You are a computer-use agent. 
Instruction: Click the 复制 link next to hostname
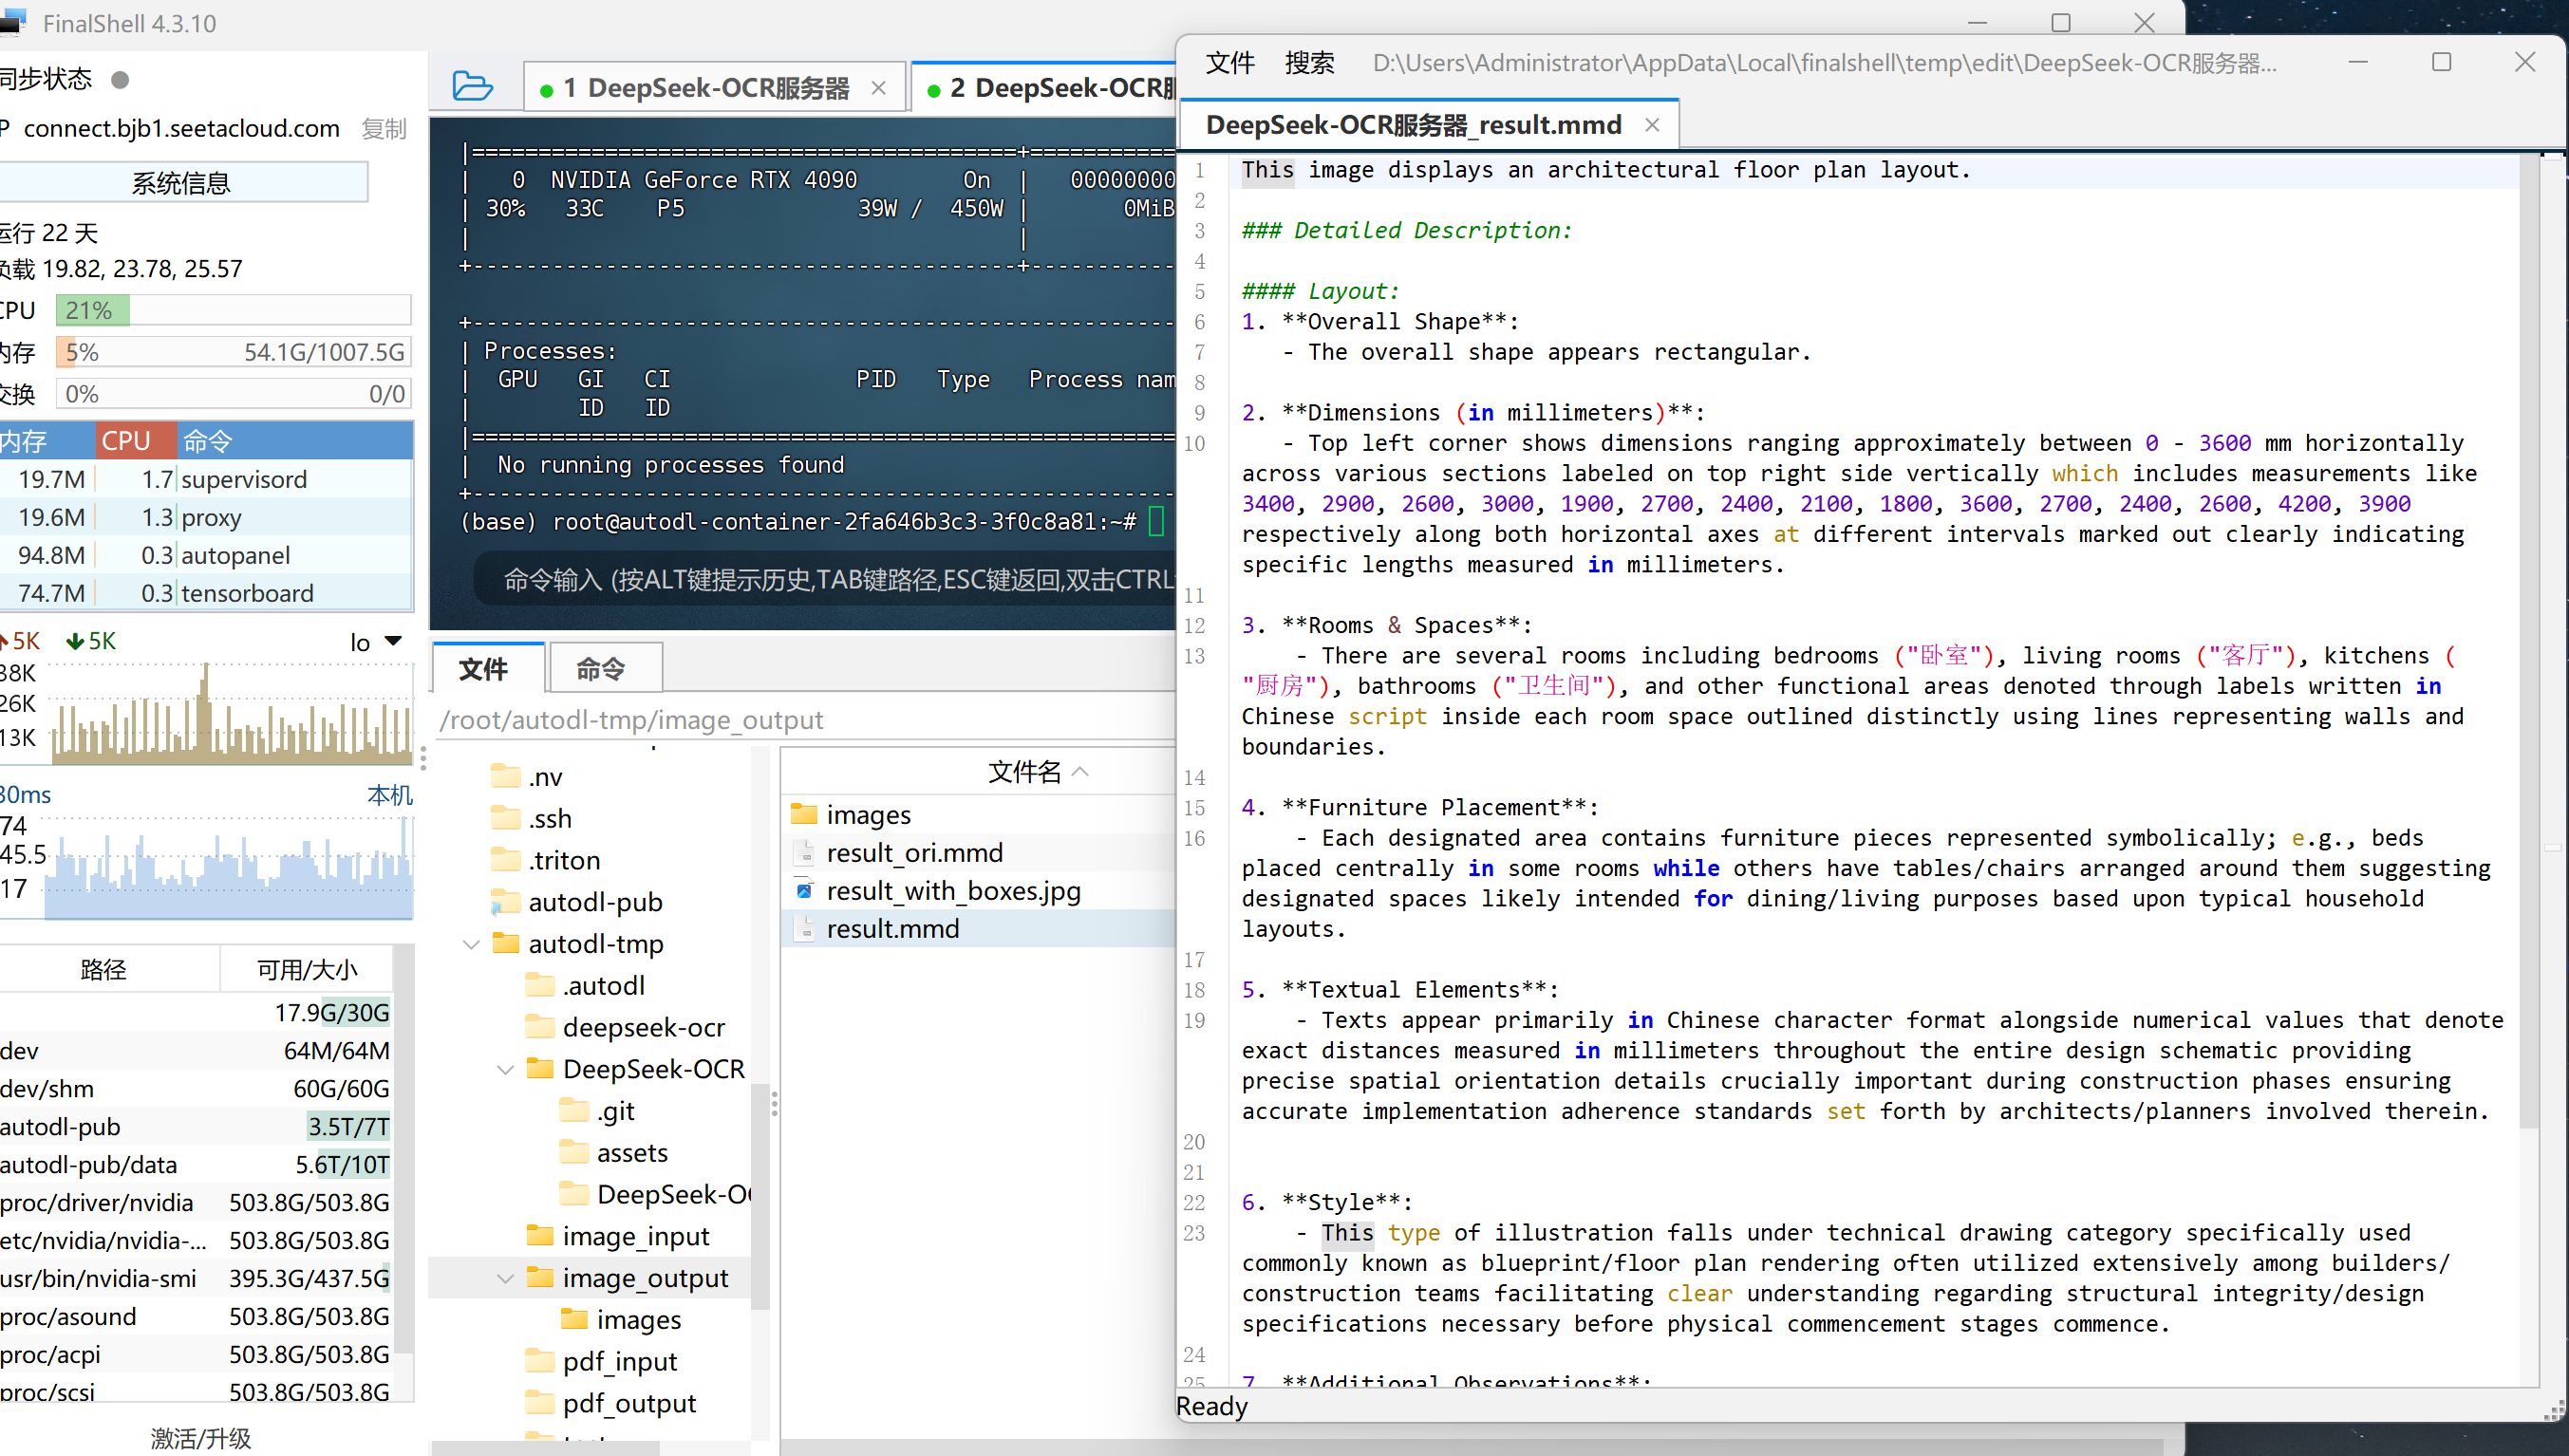pos(384,129)
